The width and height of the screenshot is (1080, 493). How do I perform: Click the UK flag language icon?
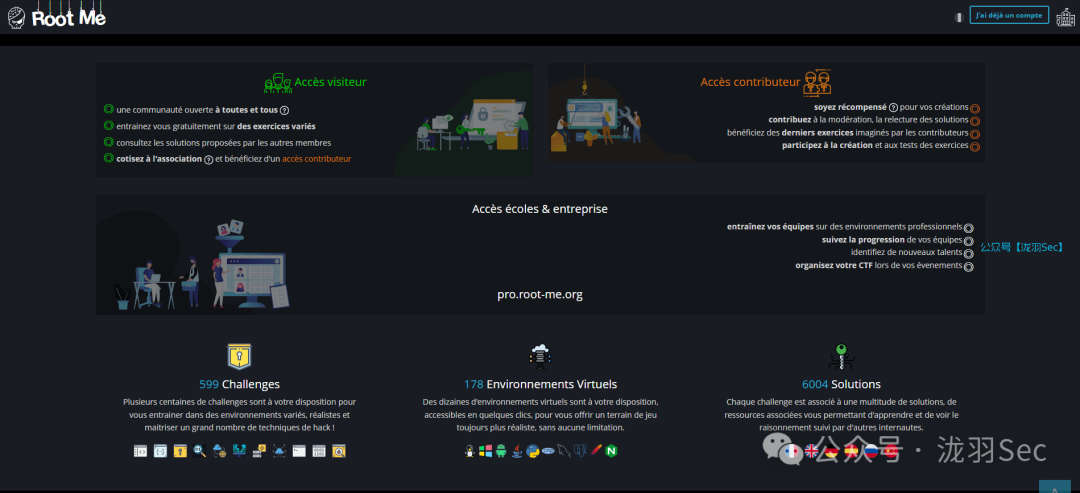[x=811, y=451]
